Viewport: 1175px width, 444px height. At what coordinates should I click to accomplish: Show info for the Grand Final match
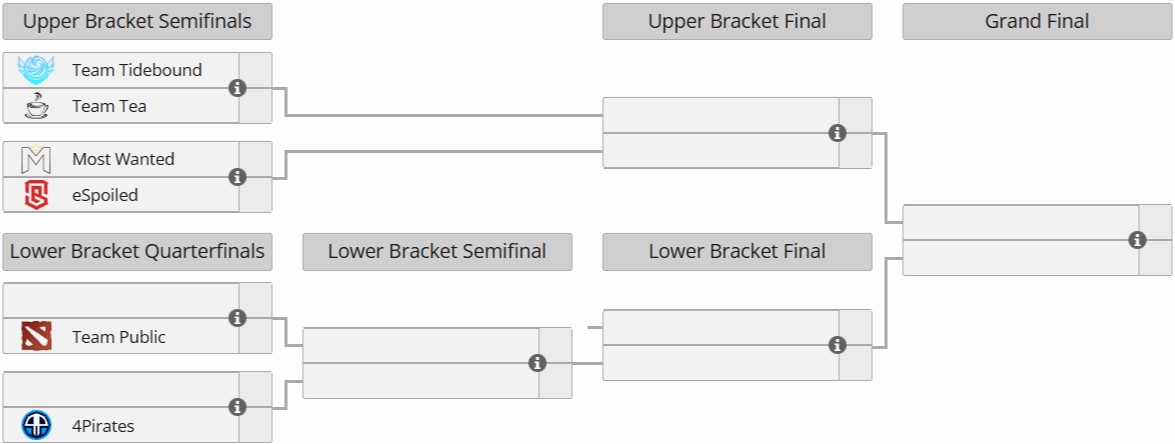(x=1137, y=240)
